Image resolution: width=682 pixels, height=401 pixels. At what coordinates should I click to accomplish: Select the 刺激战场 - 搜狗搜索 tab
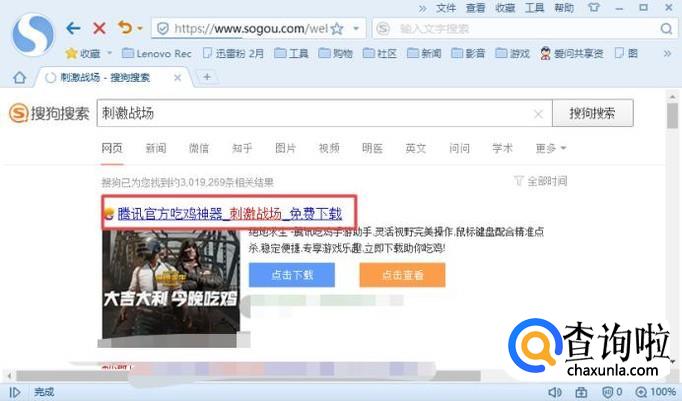pos(105,78)
